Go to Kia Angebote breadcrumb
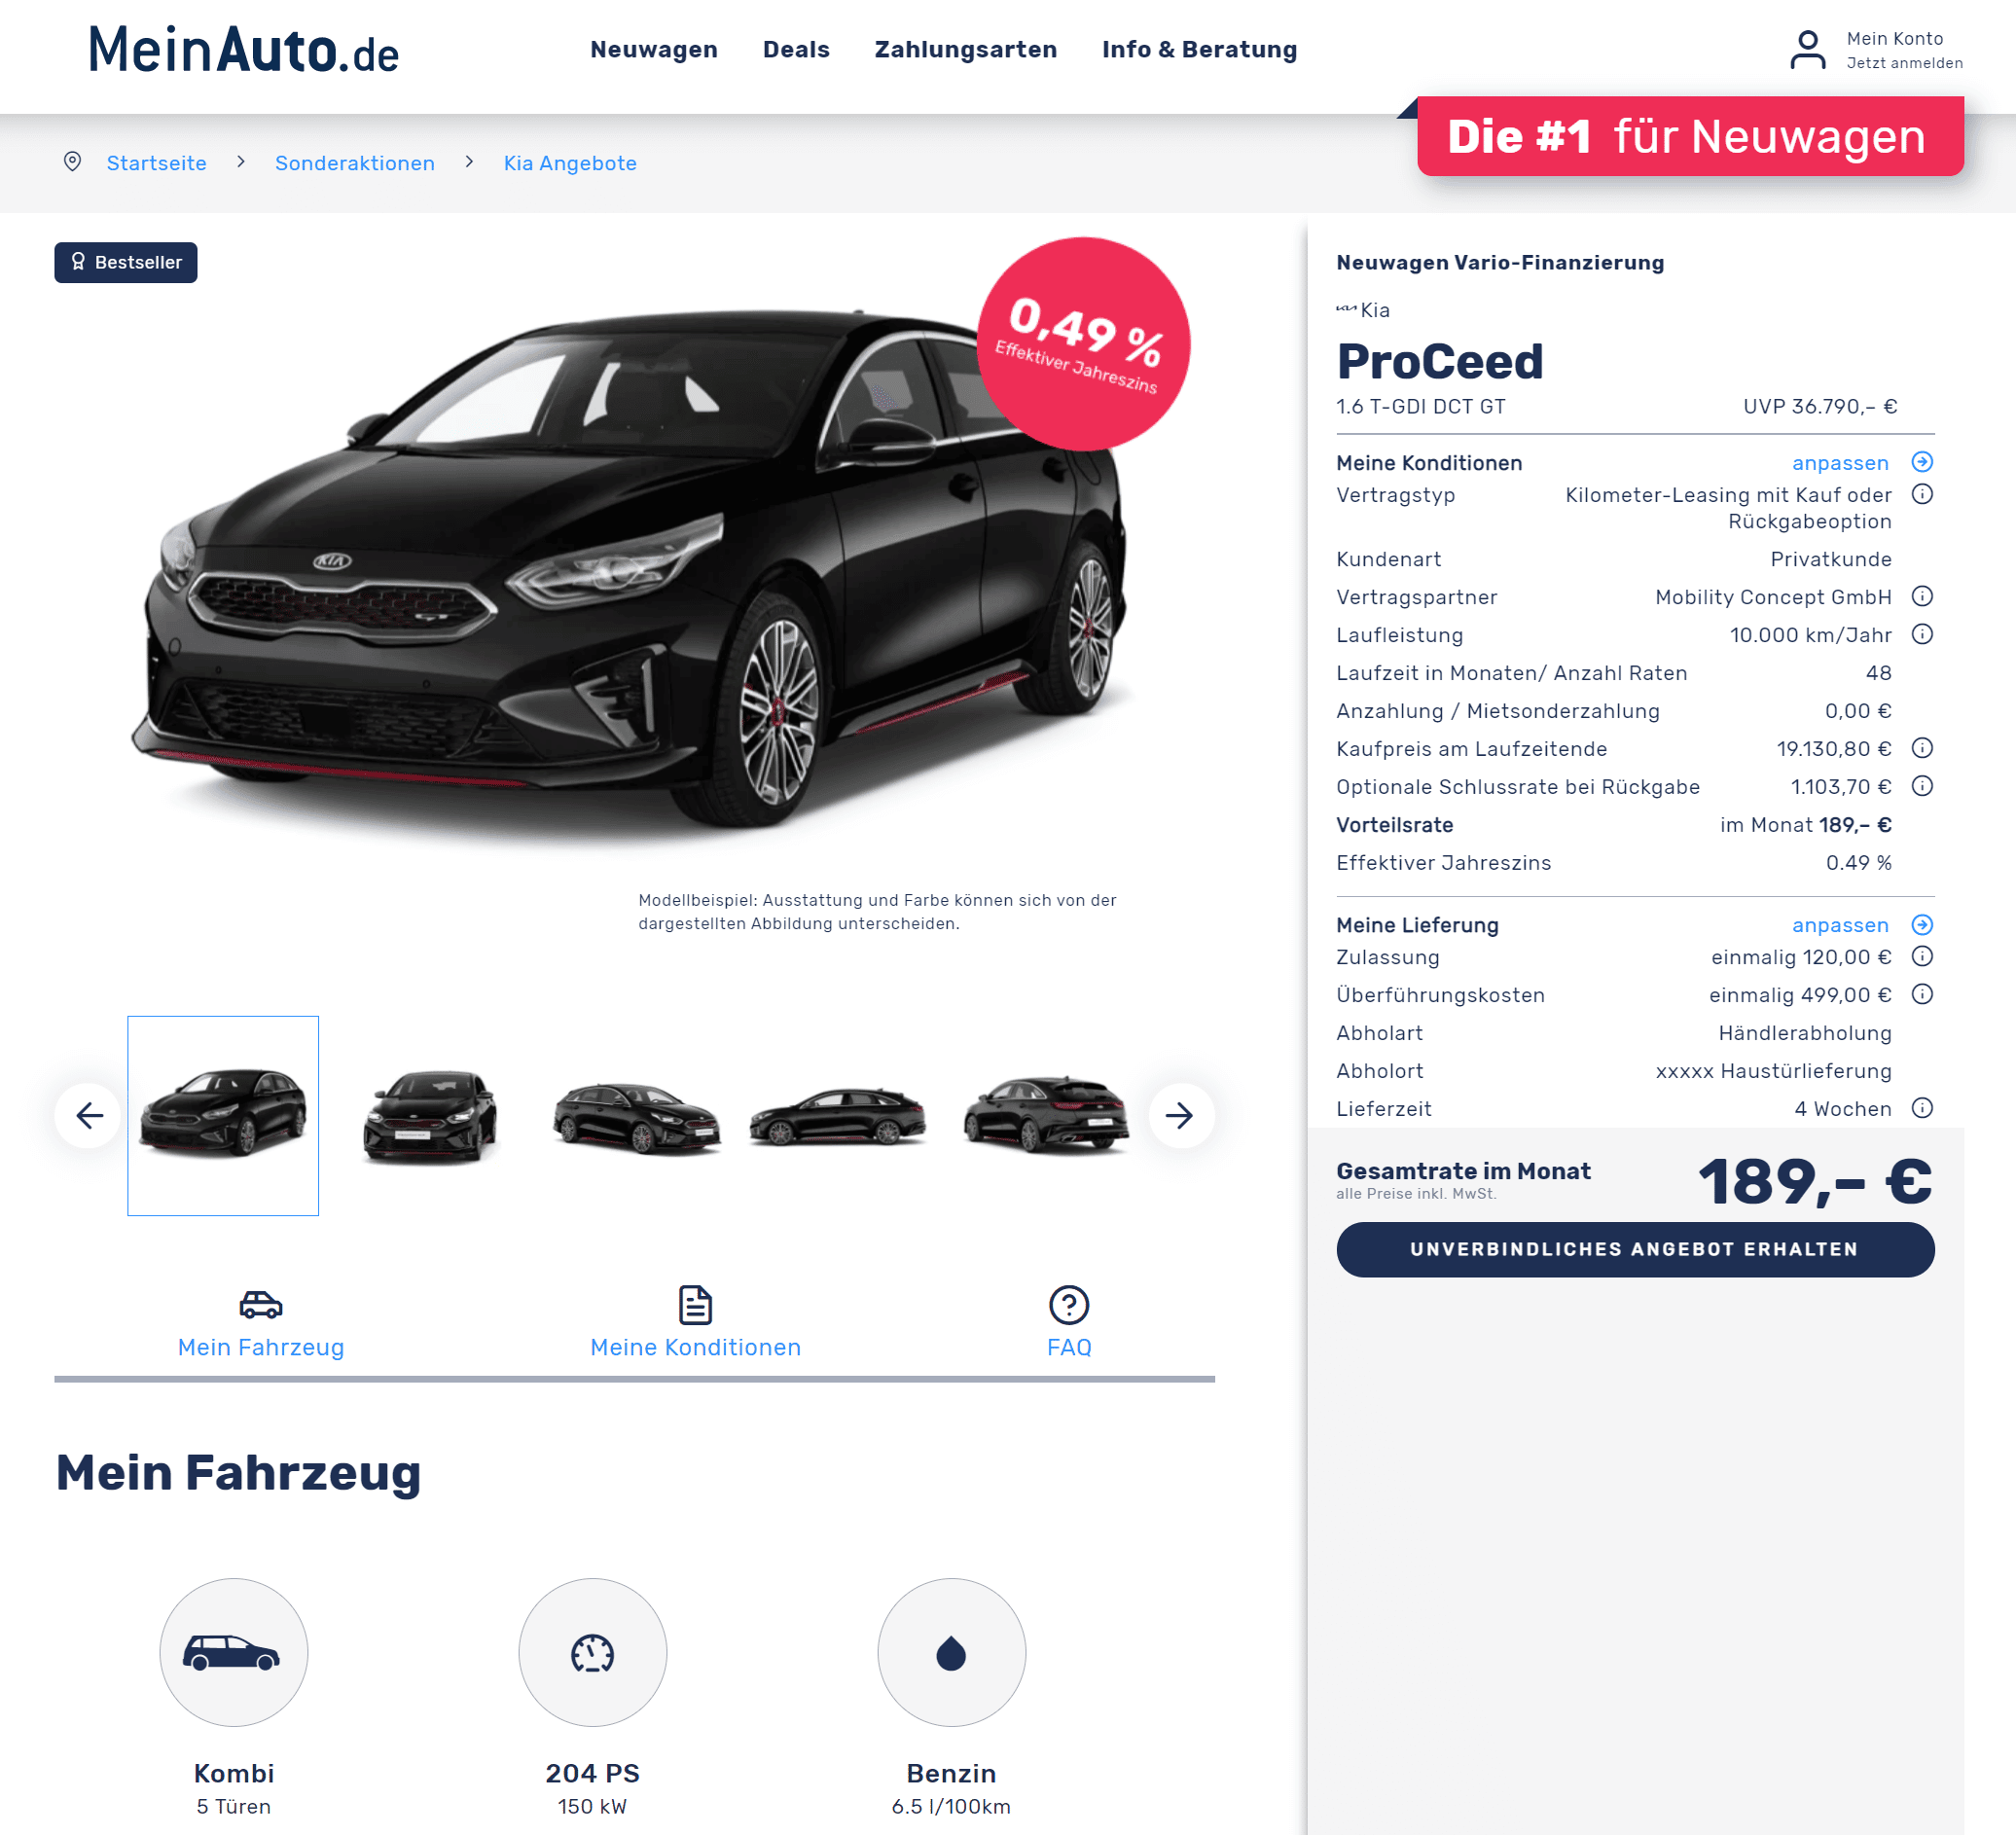This screenshot has width=2016, height=1835. pos(570,163)
